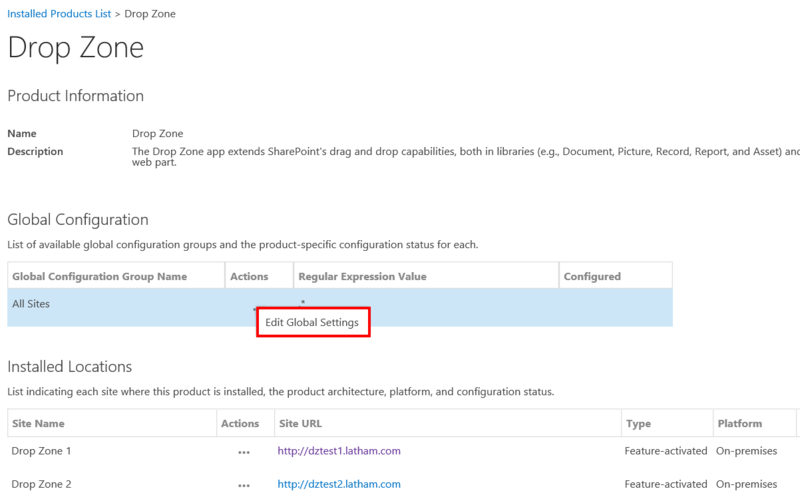800x495 pixels.
Task: Click the Configured column header
Action: 592,276
